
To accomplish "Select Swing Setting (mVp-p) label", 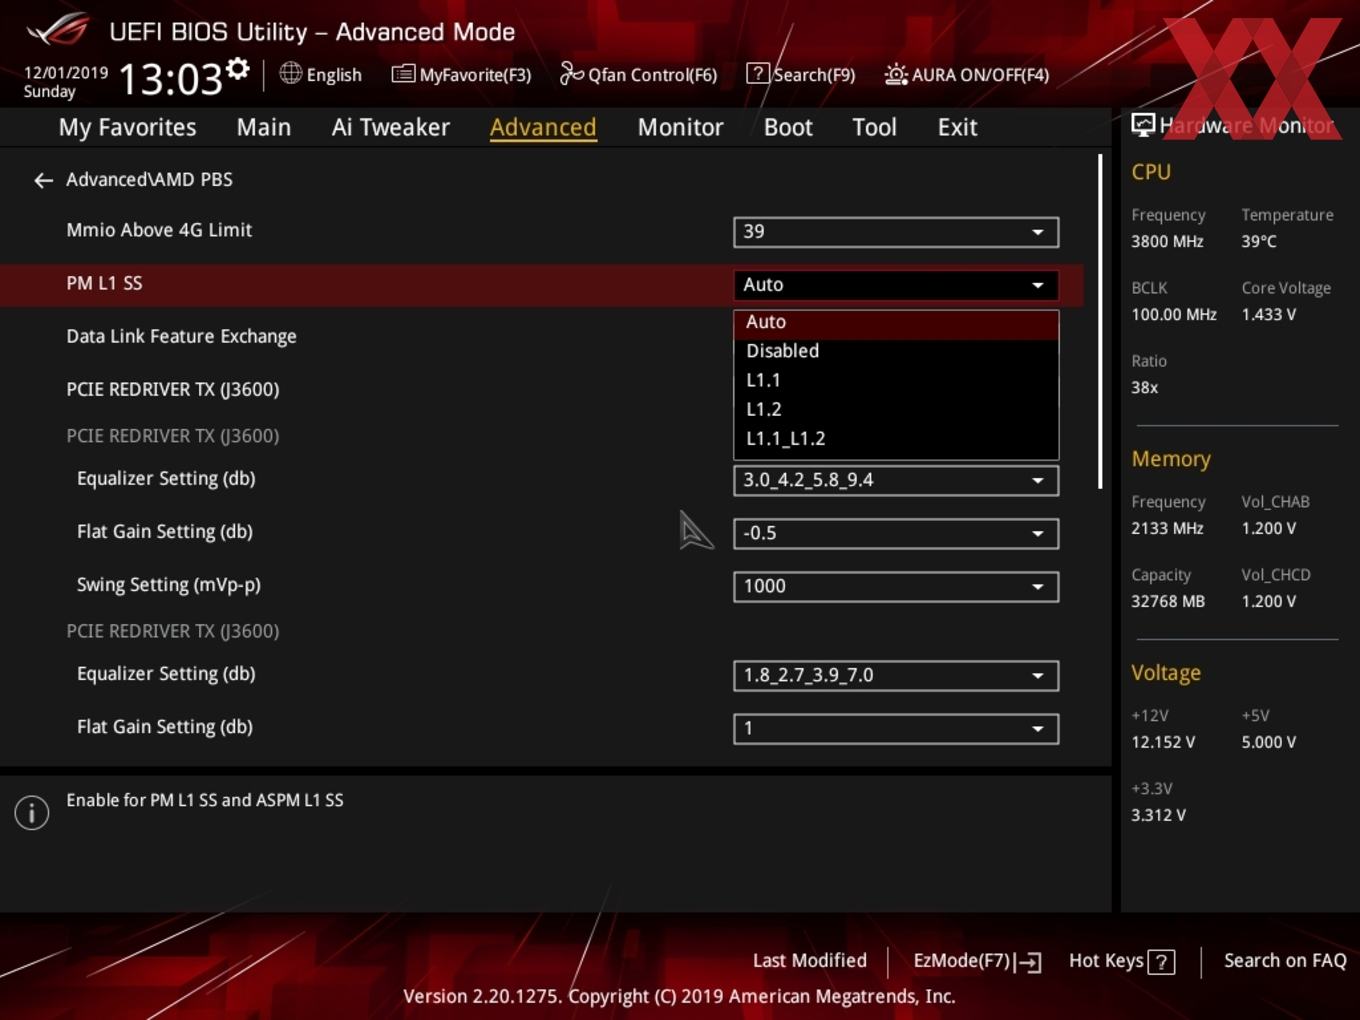I will click(169, 584).
